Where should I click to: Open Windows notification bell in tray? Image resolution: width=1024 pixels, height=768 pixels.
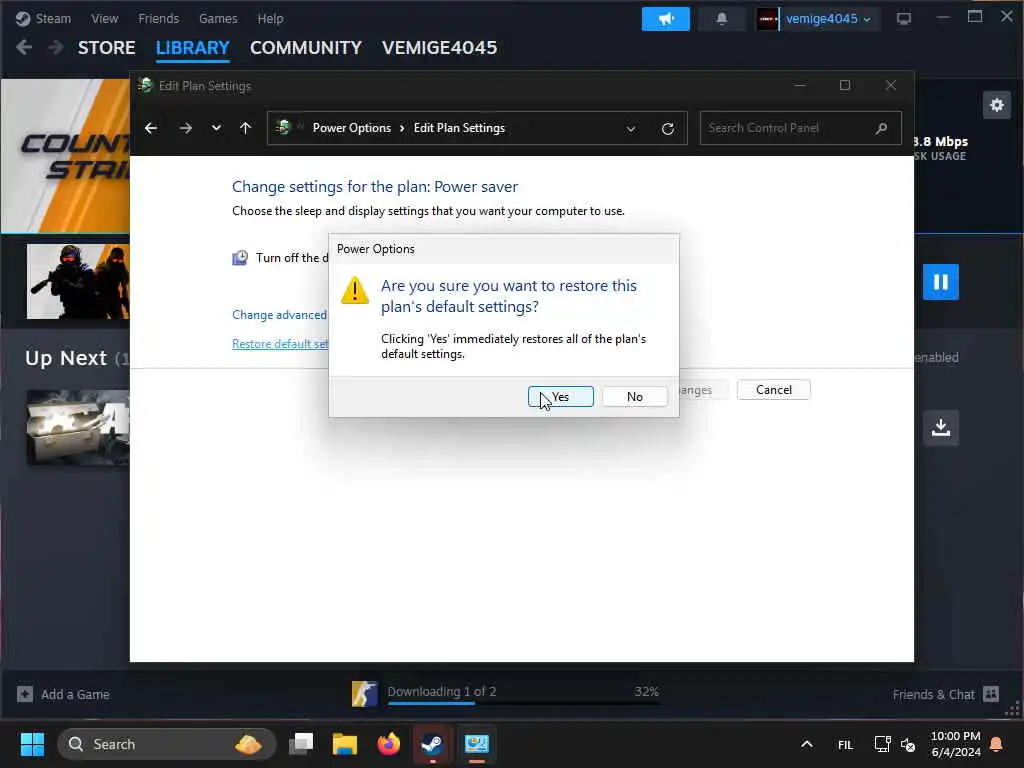coord(997,744)
